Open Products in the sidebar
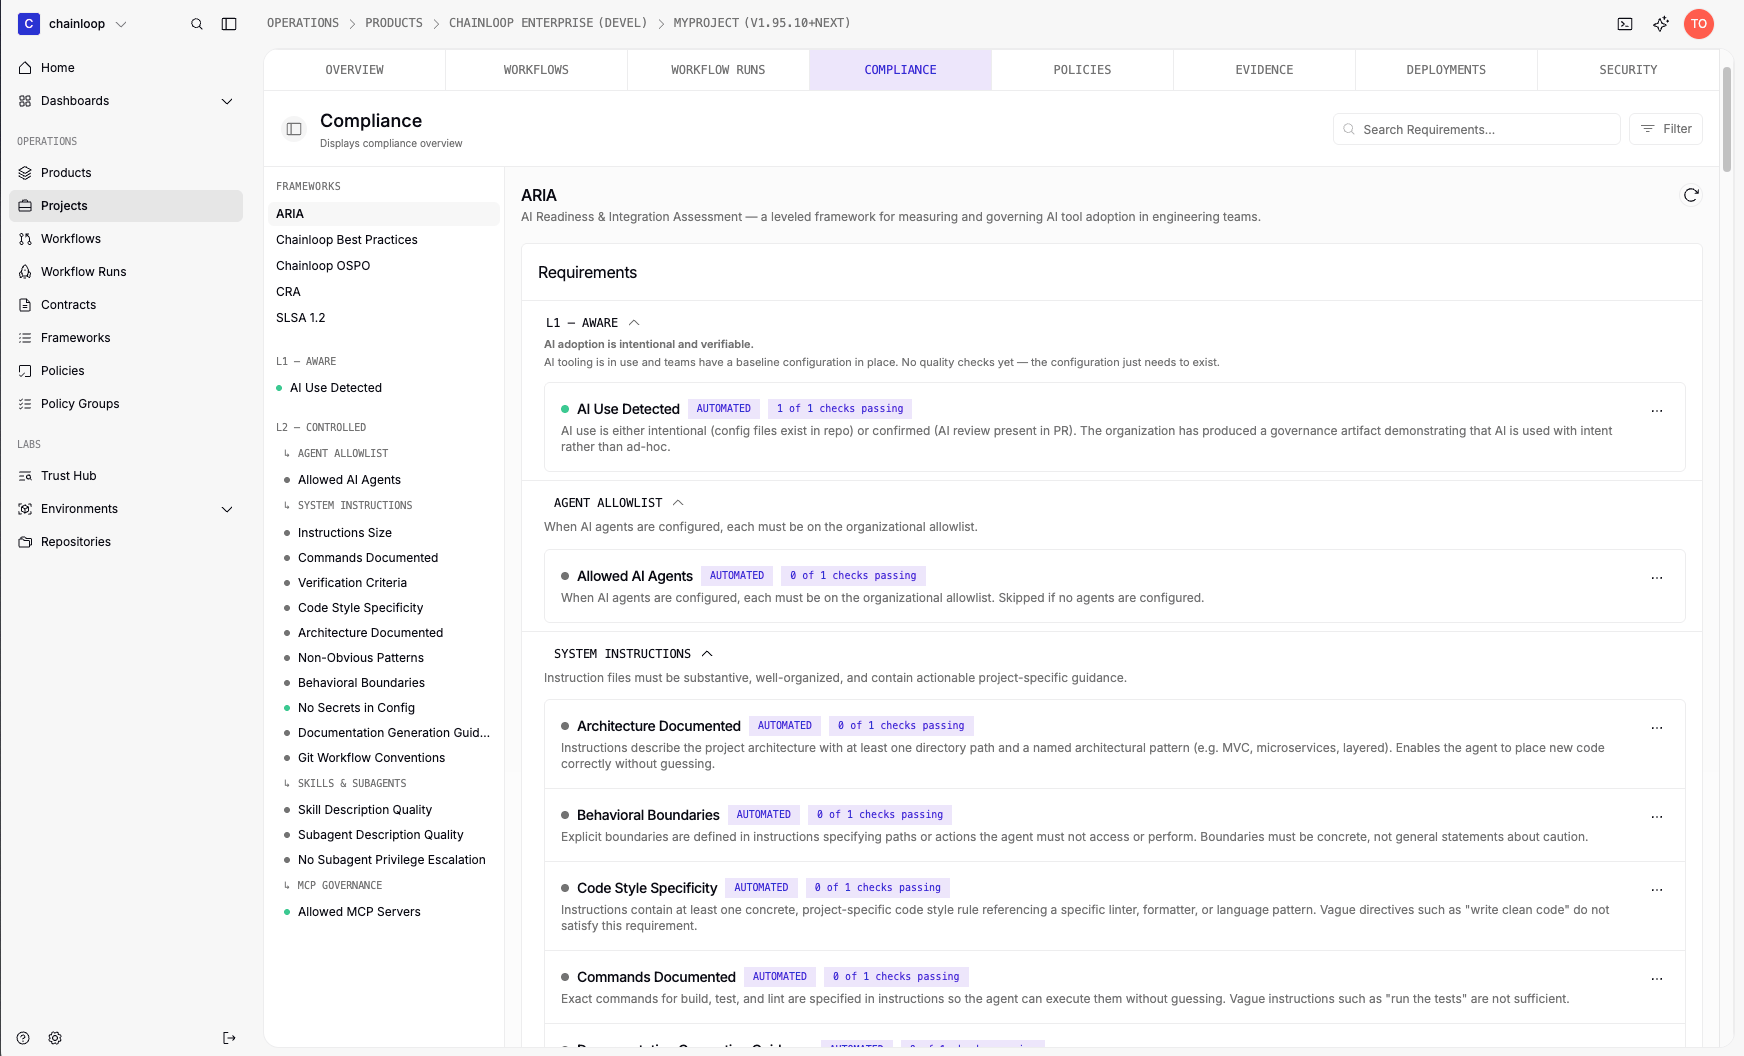The width and height of the screenshot is (1744, 1056). coord(126,173)
